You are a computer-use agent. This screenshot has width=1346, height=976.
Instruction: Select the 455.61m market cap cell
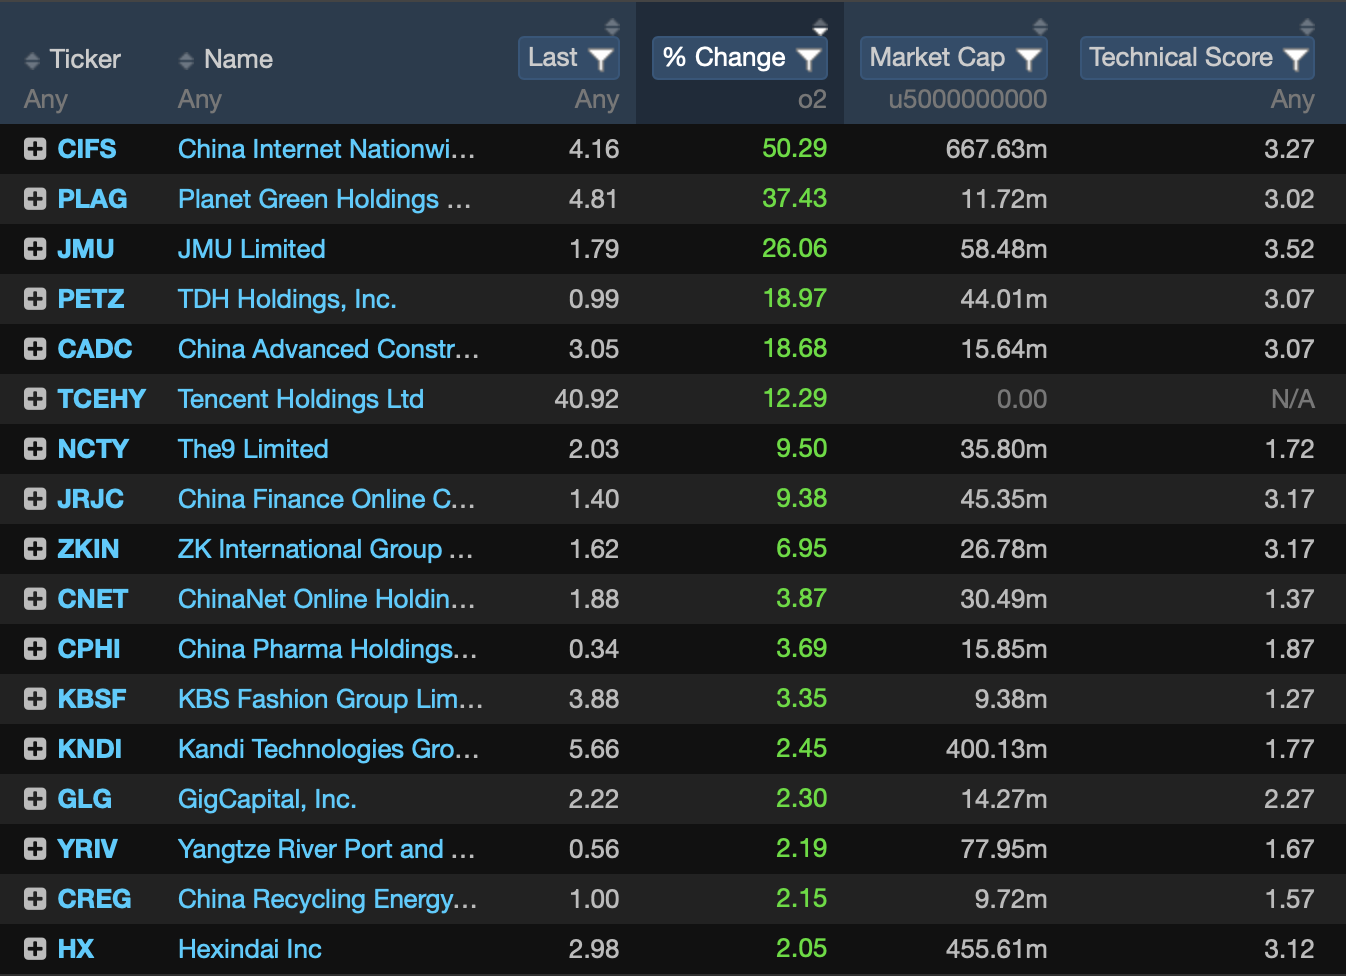pos(997,949)
